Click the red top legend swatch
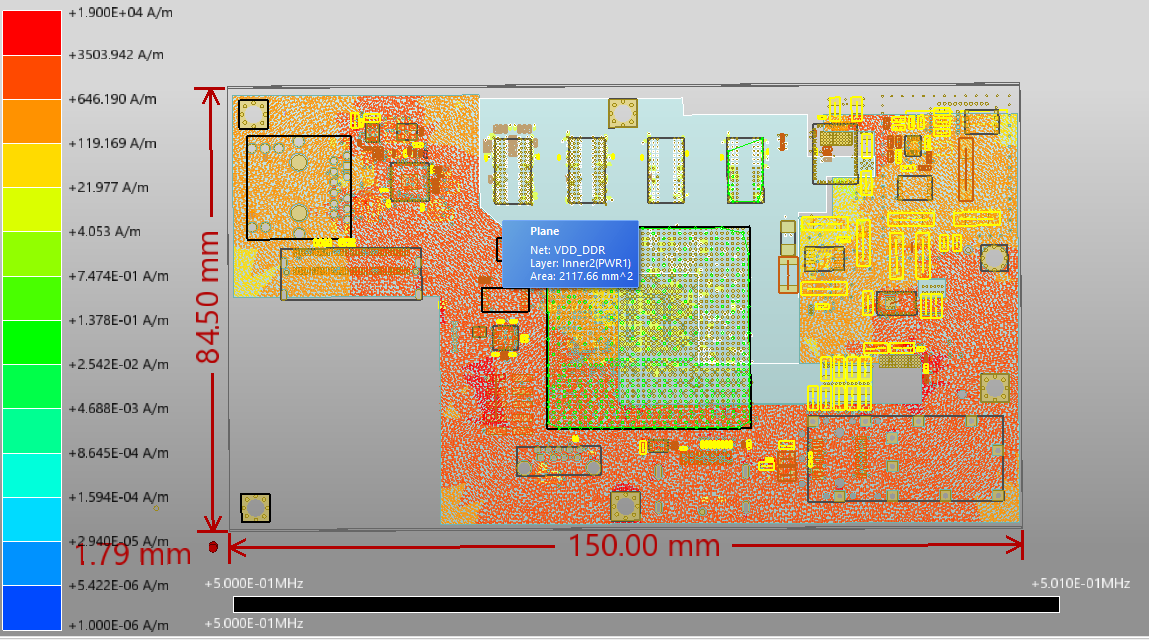1149x640 pixels. point(32,31)
